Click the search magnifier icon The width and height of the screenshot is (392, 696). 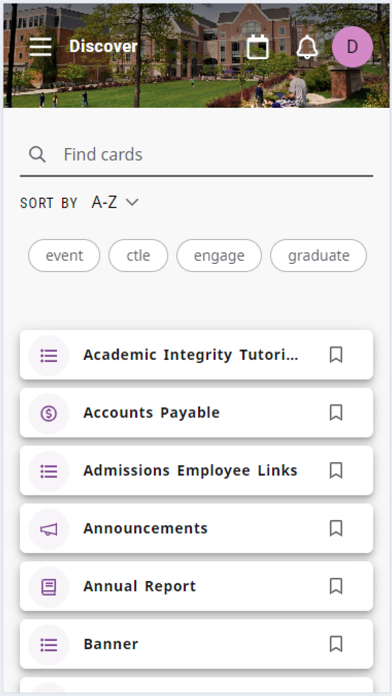pos(37,154)
